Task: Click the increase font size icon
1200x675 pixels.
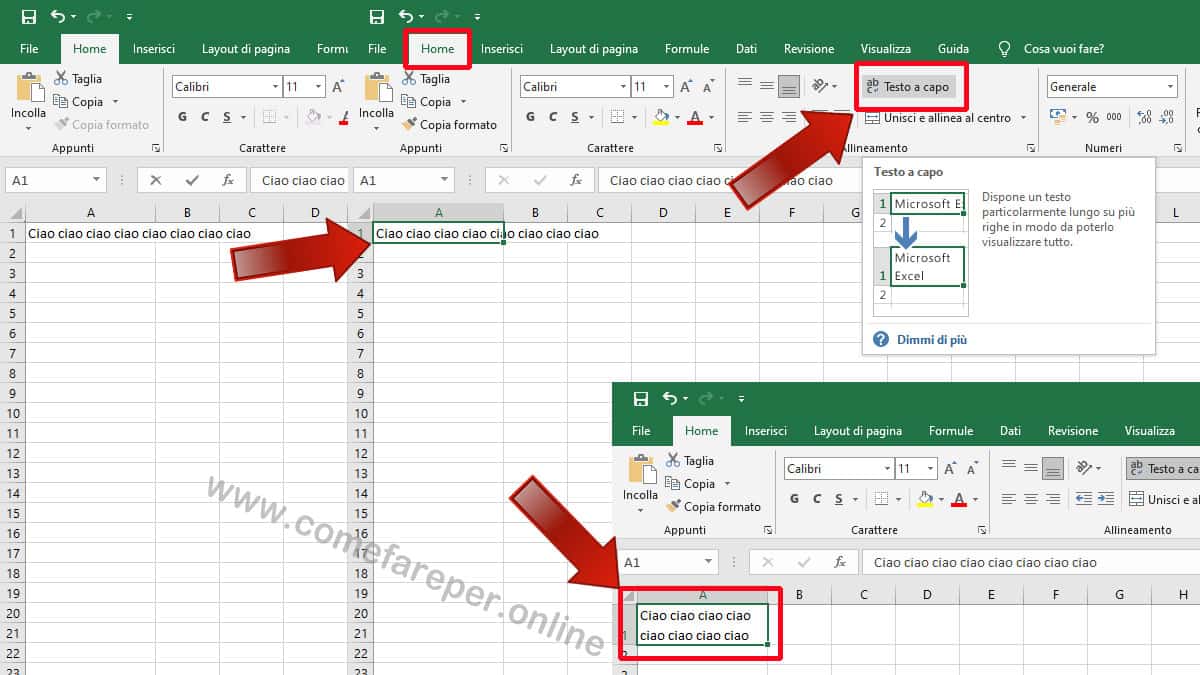Action: (x=685, y=85)
